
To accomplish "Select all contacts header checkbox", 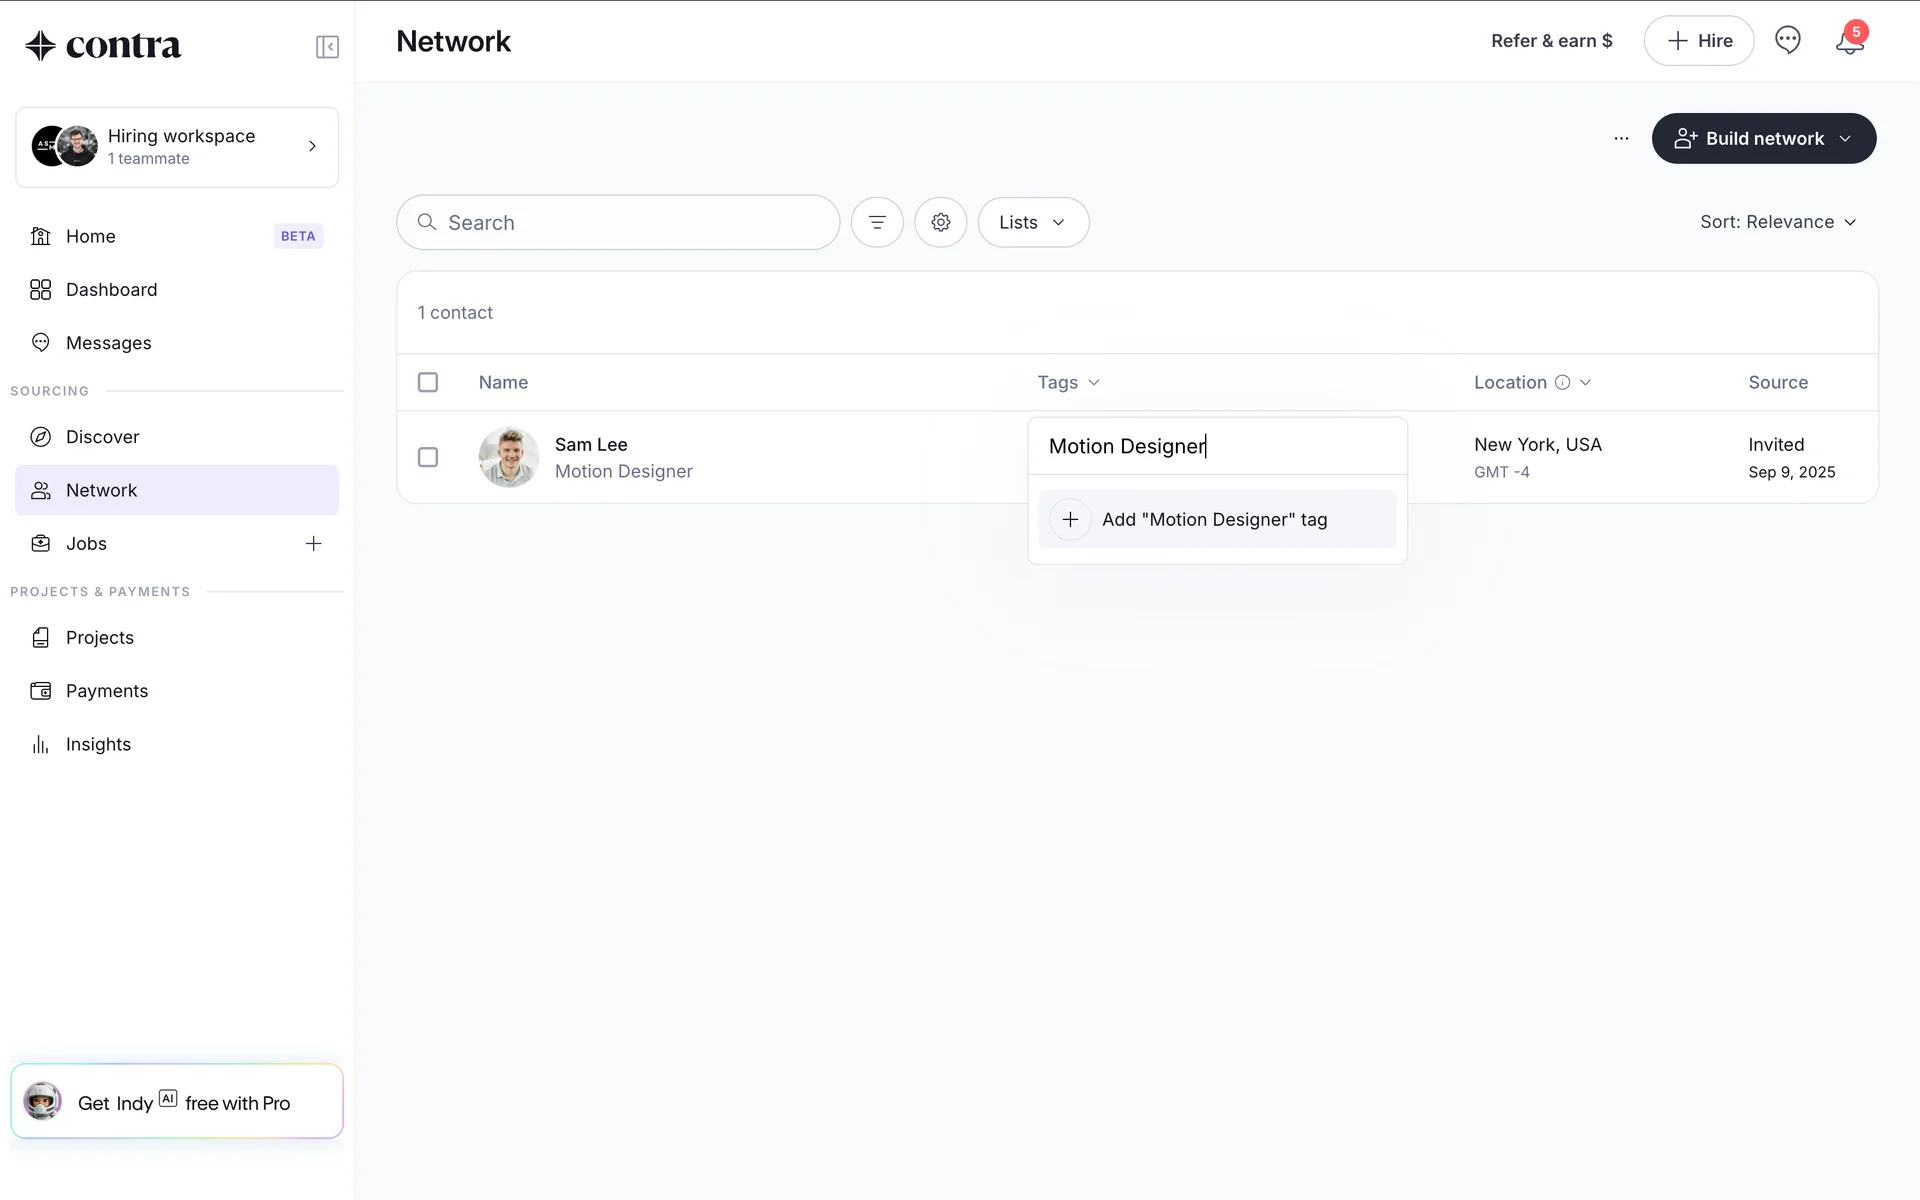I will [x=428, y=382].
